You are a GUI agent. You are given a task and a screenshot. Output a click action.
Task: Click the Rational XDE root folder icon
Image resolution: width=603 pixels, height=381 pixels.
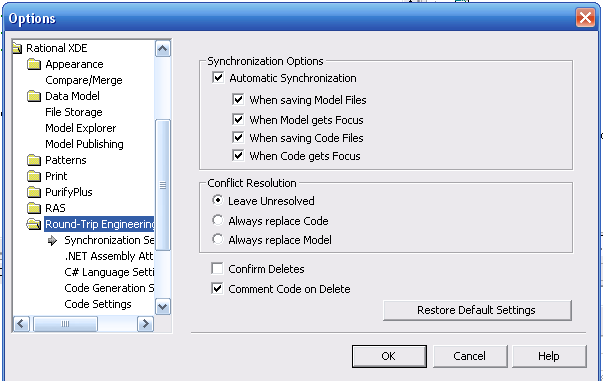[x=17, y=48]
